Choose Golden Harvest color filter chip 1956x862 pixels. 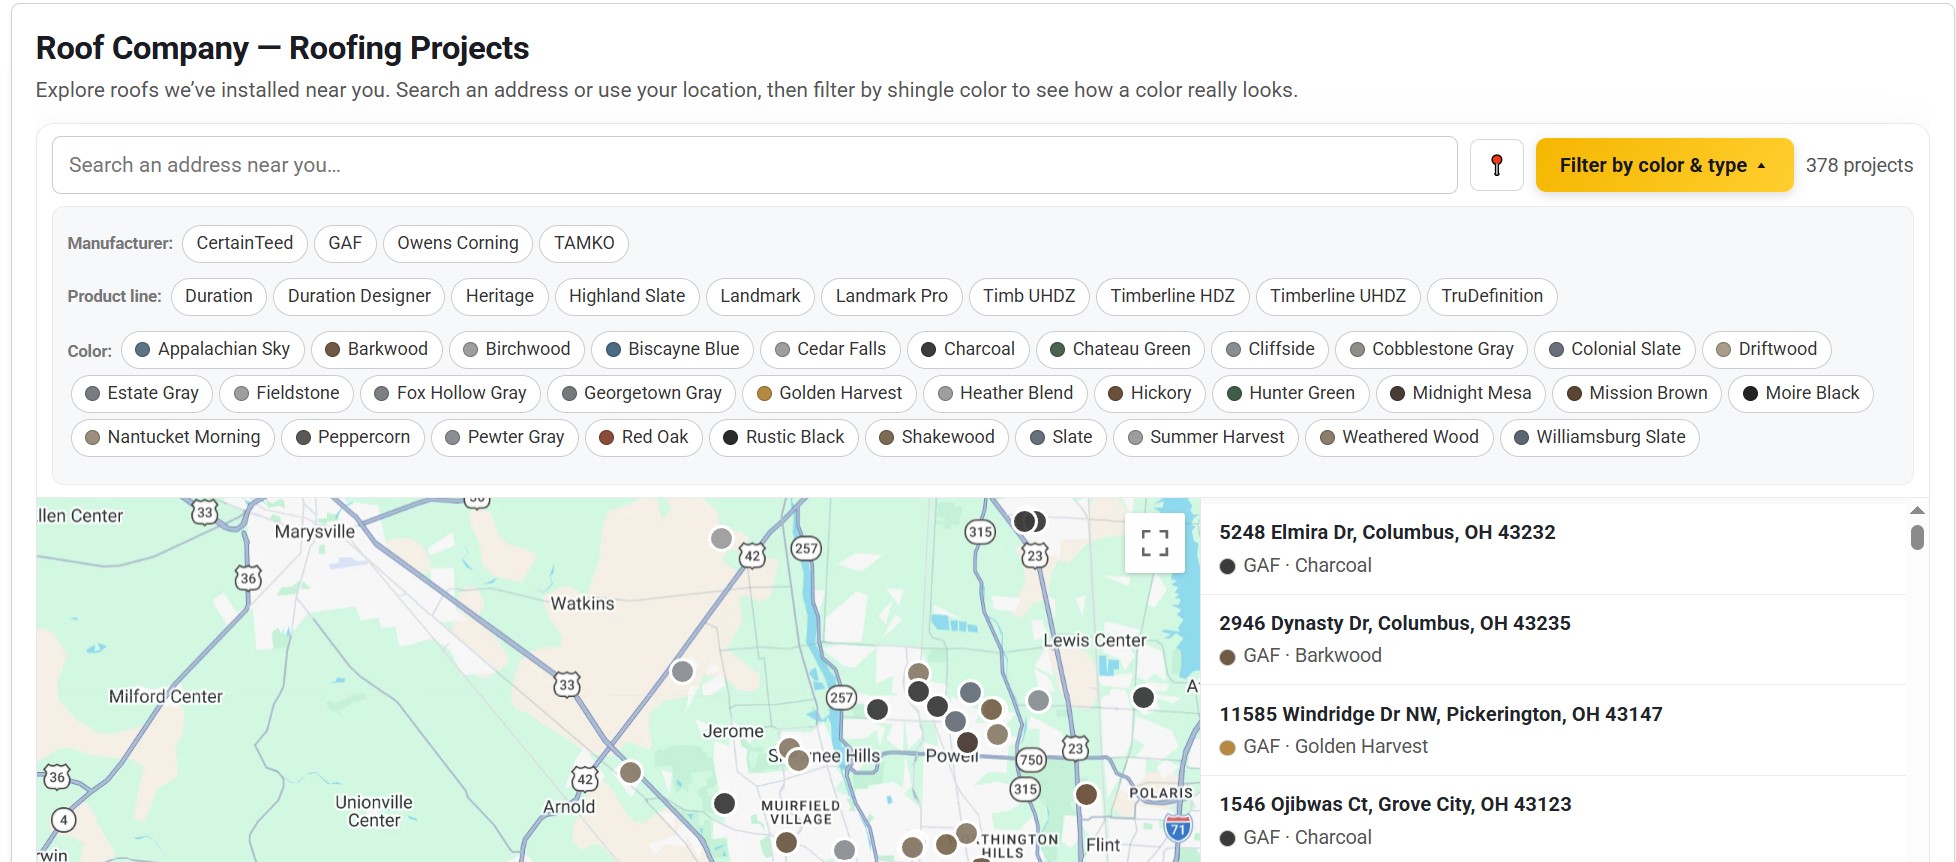point(830,393)
